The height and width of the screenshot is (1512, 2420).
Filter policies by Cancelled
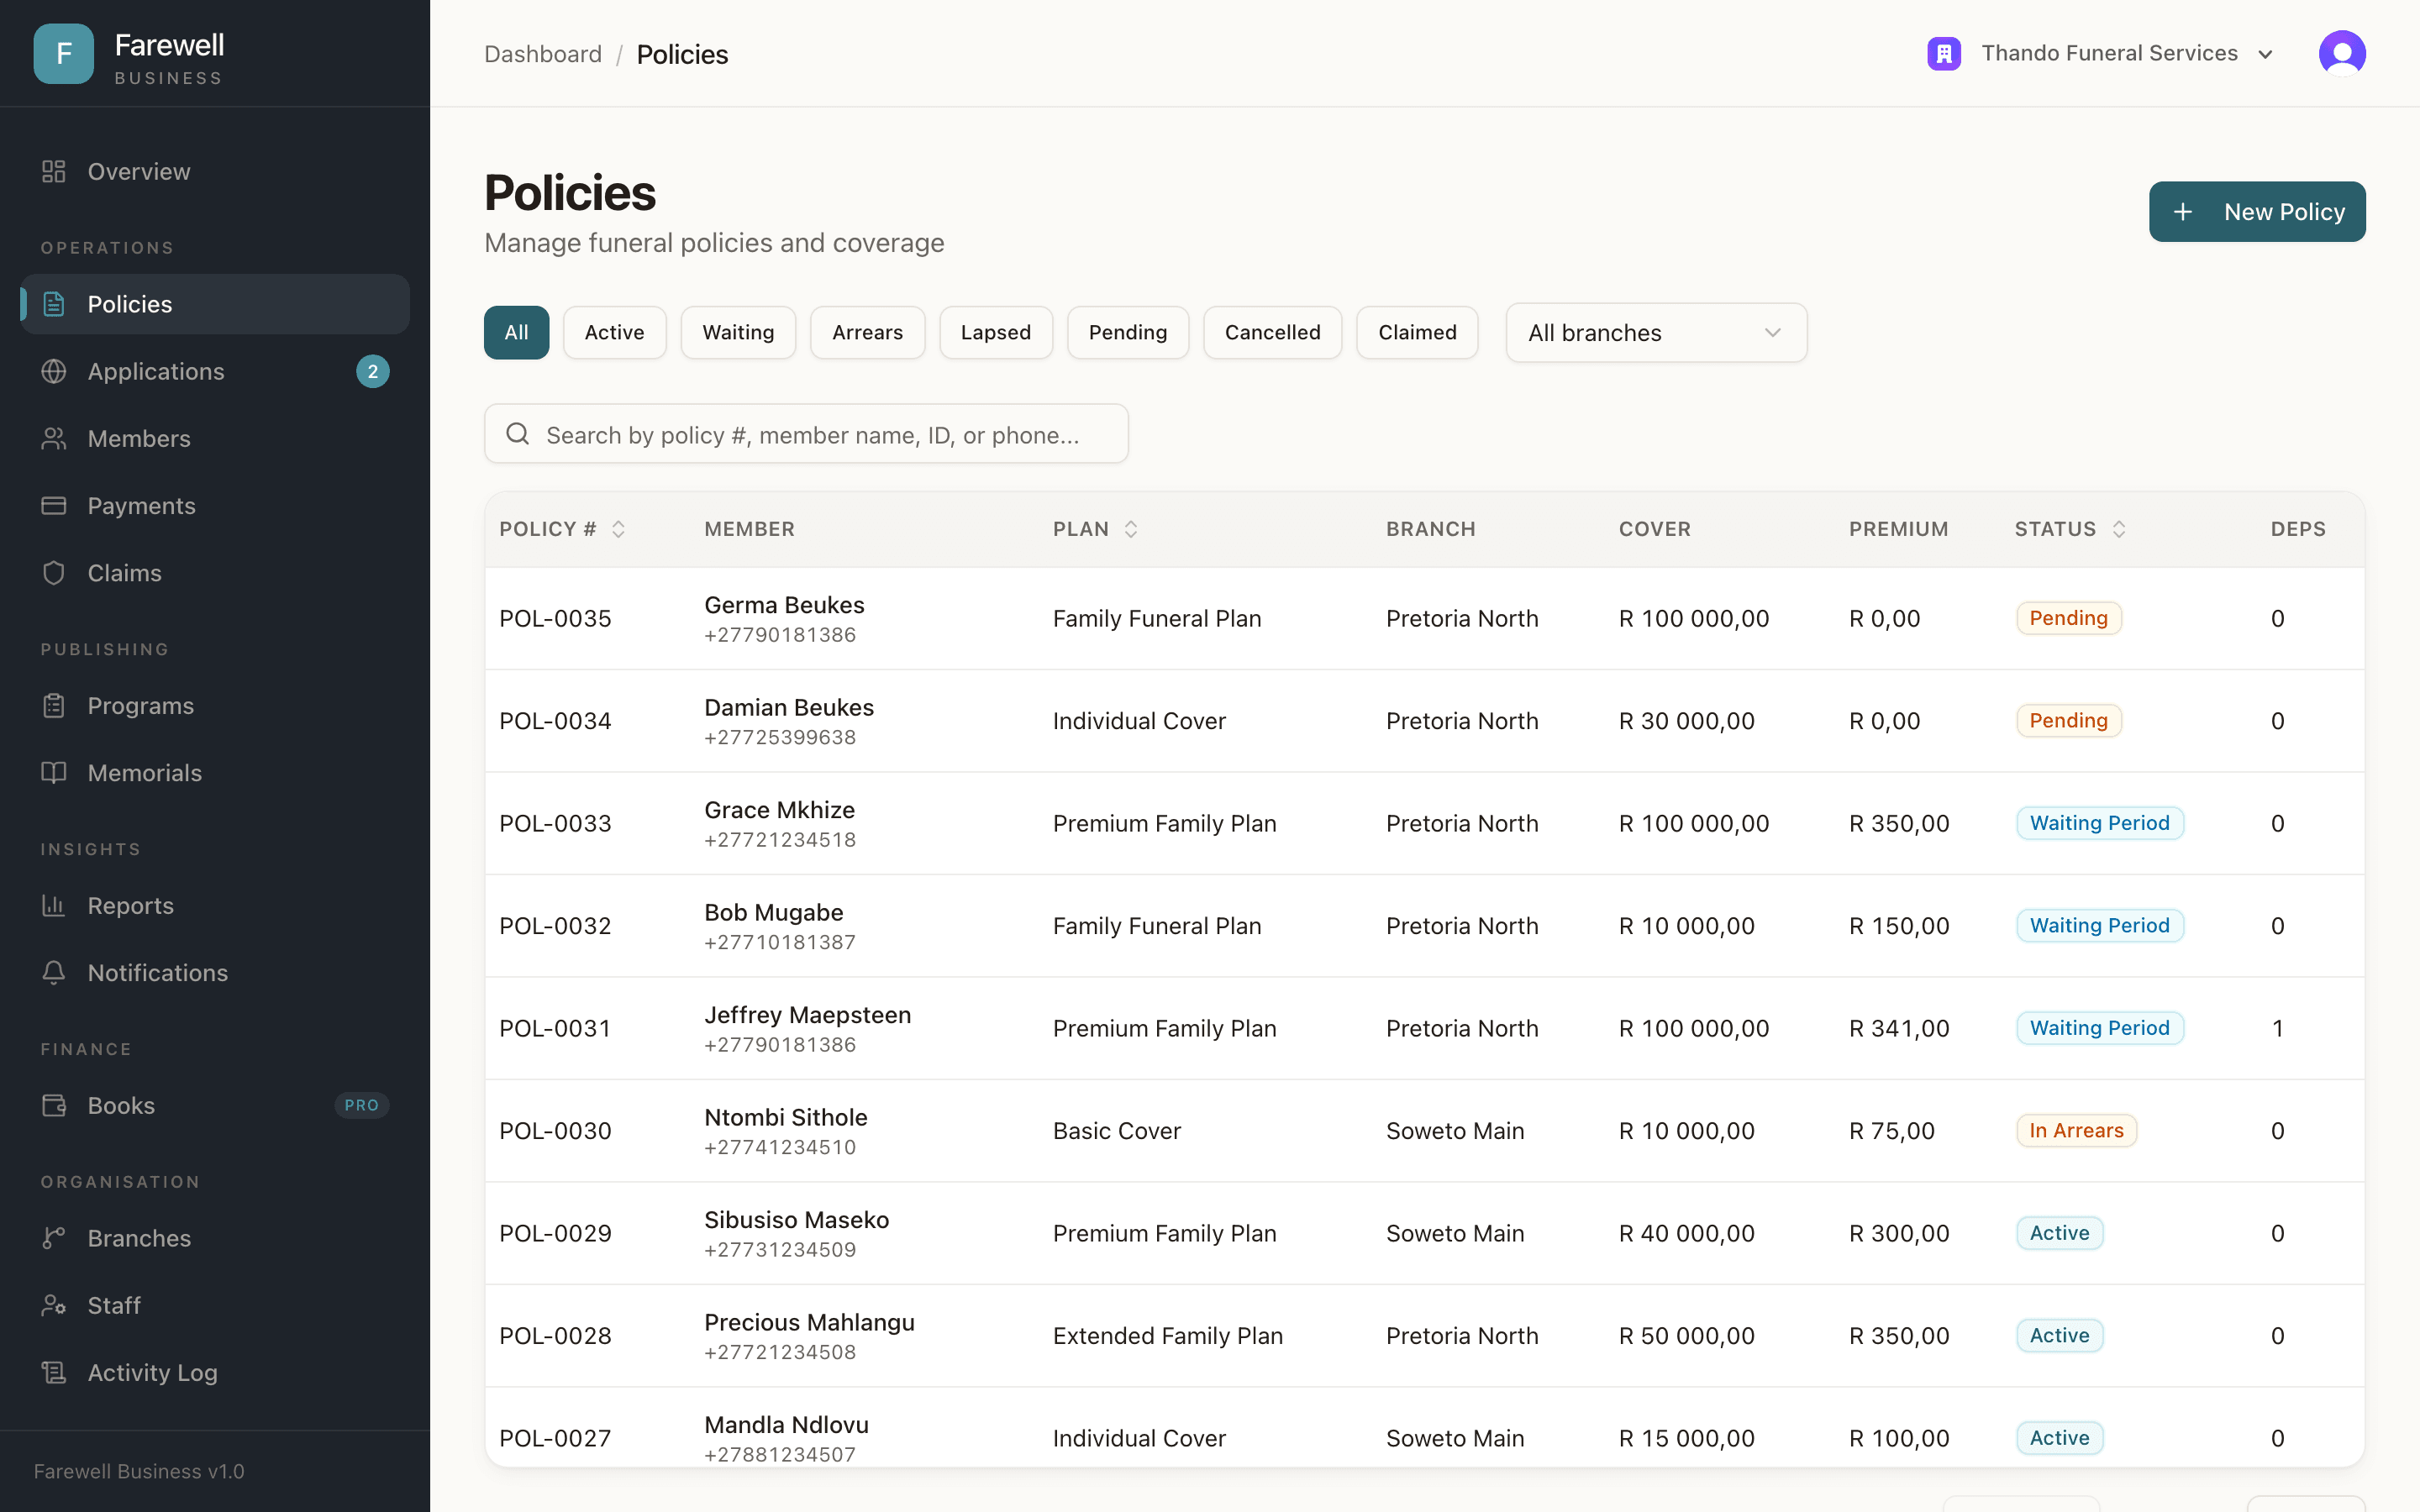1272,332
